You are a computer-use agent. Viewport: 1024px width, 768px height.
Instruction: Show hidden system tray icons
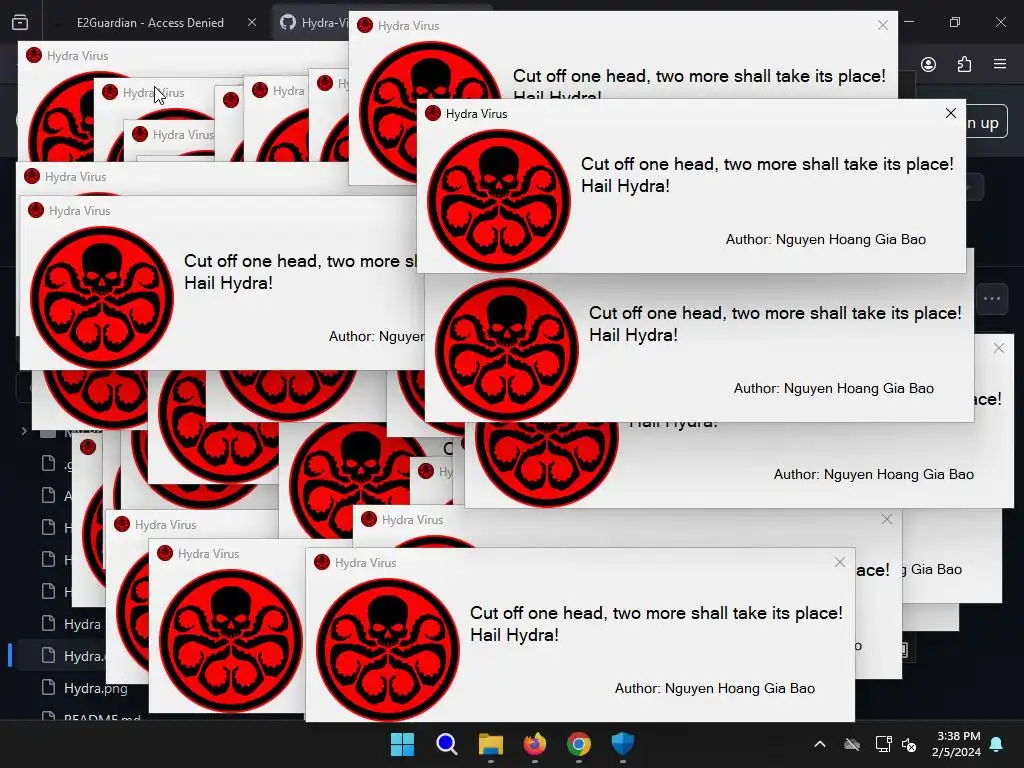pos(820,744)
